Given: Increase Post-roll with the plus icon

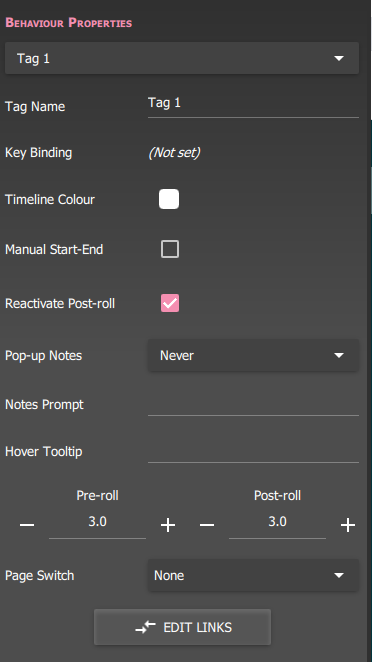Looking at the screenshot, I should point(348,525).
